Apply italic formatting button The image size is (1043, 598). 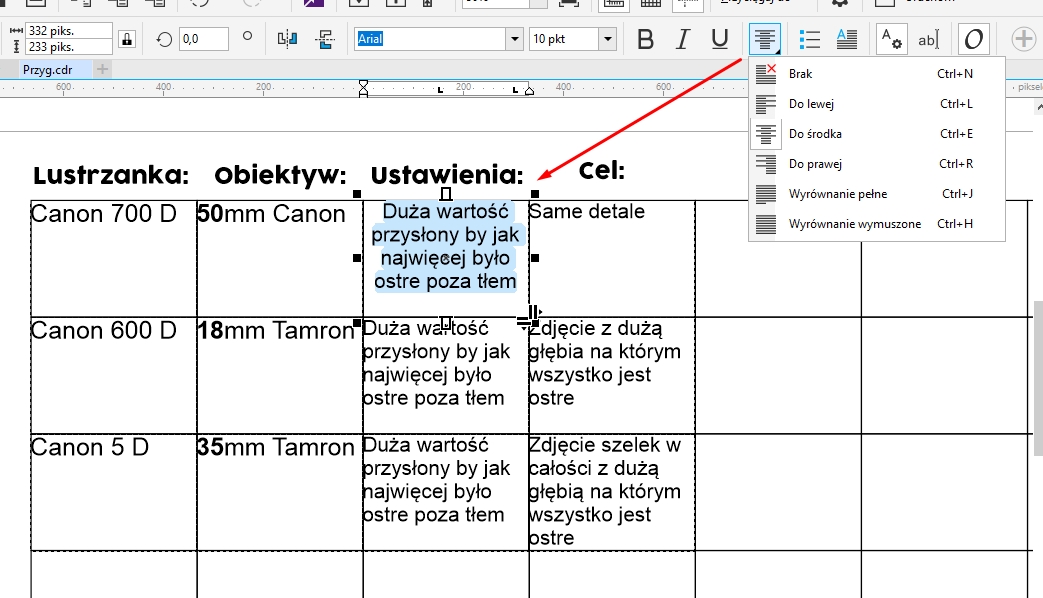pos(682,40)
